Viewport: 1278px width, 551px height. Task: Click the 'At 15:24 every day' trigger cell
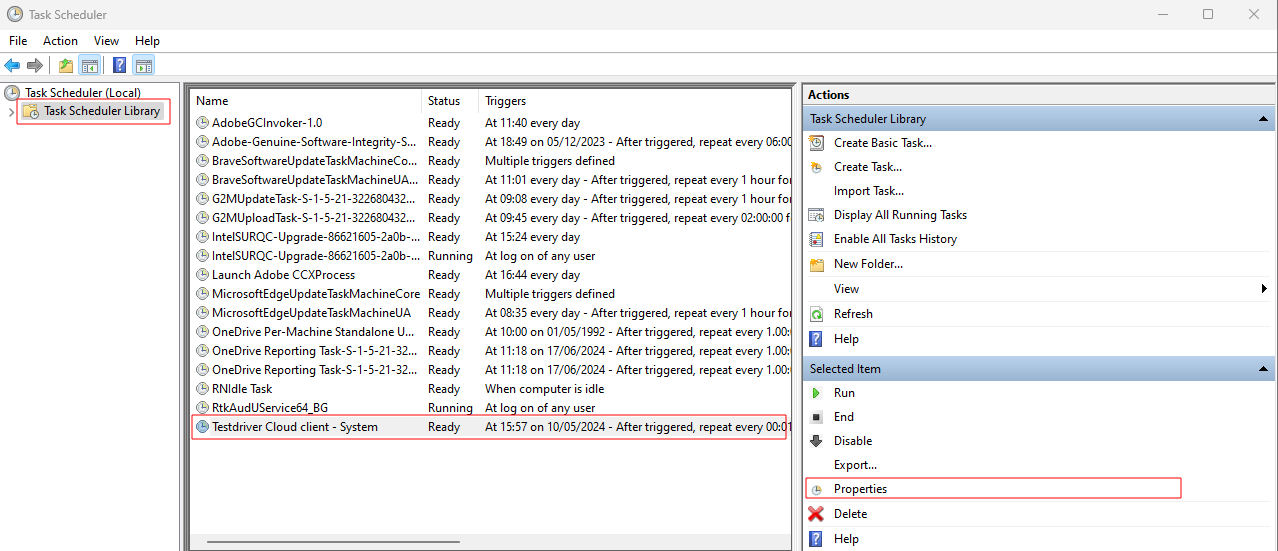[532, 237]
